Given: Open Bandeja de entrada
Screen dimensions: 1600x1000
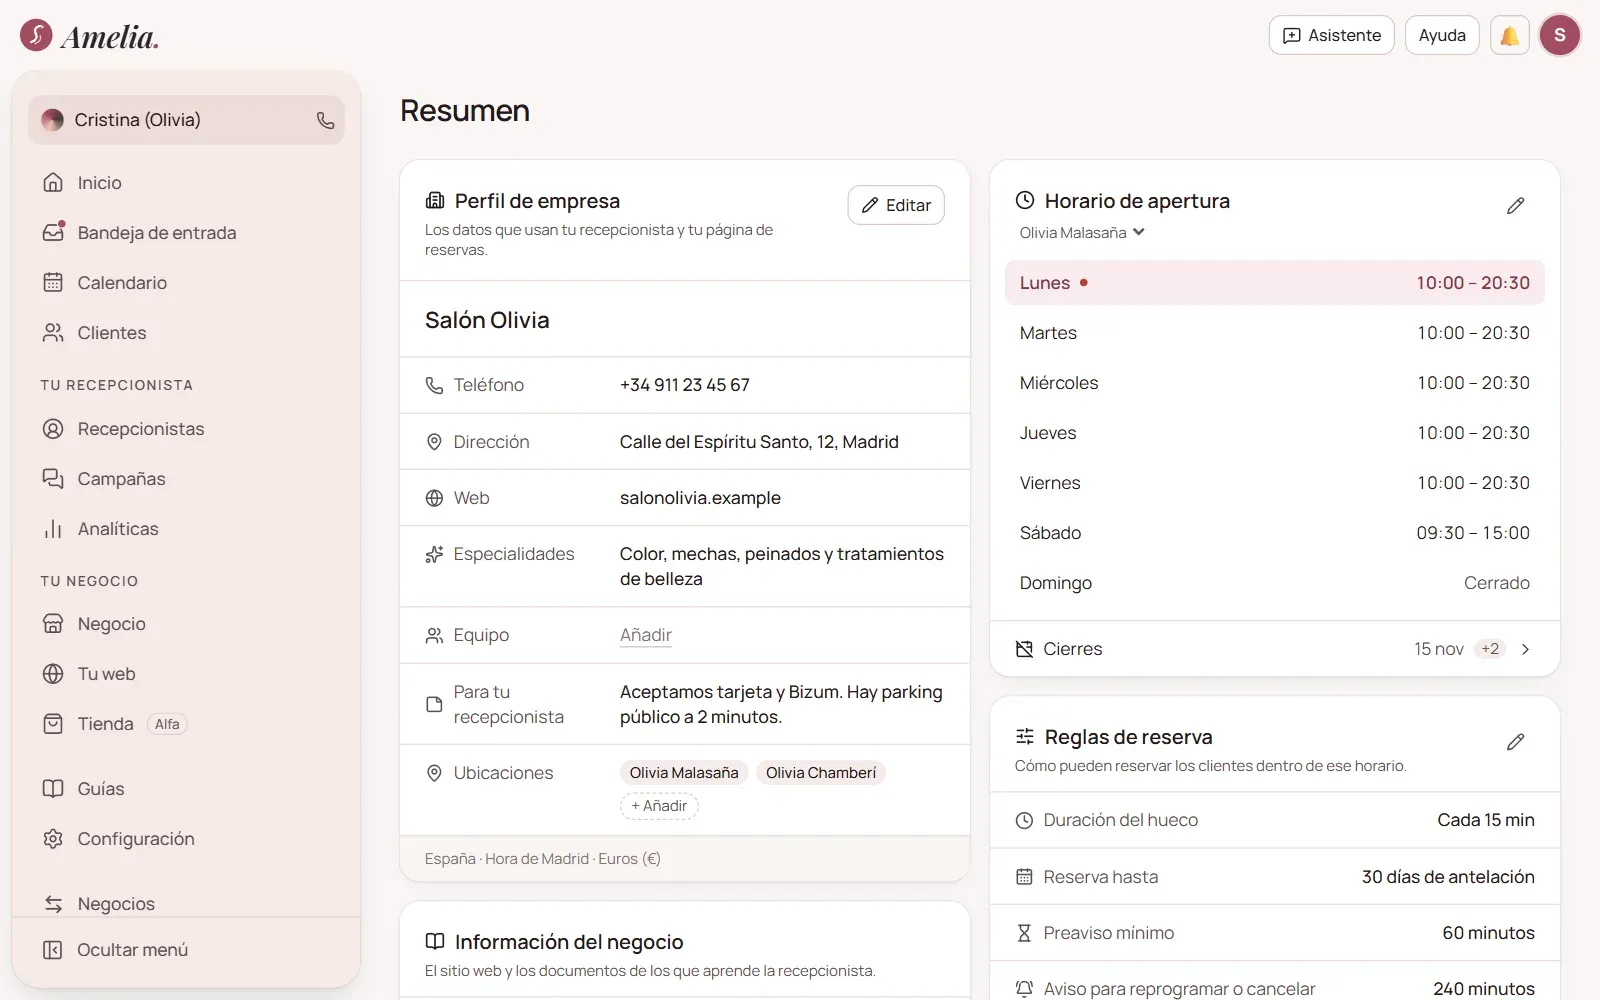Looking at the screenshot, I should click(186, 233).
